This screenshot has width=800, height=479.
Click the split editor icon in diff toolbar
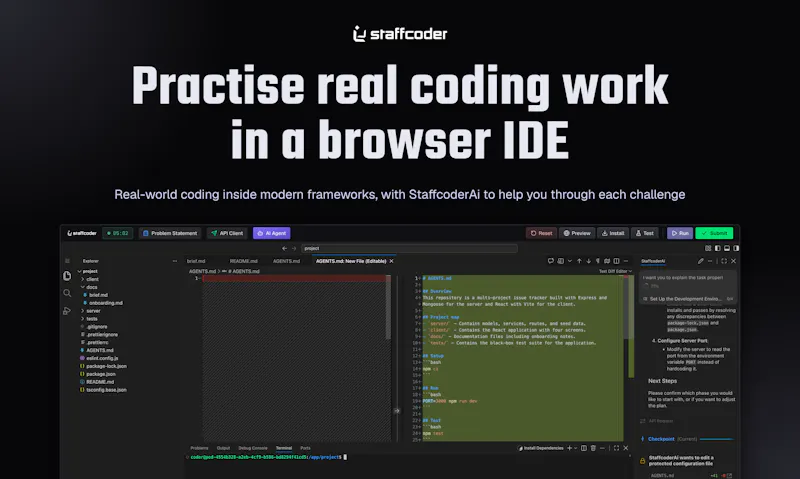coord(616,261)
